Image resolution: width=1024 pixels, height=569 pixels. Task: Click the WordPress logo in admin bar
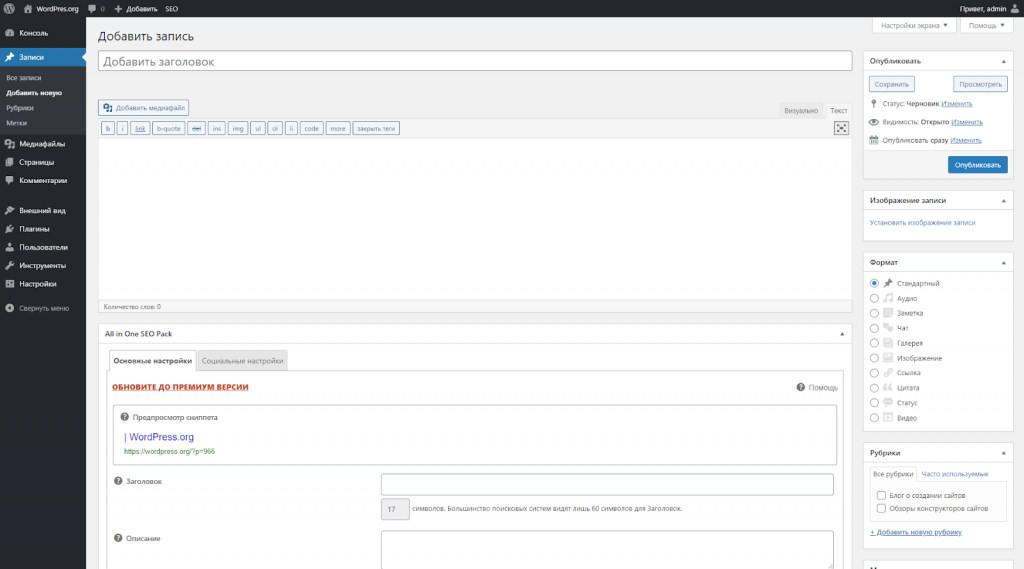pyautogui.click(x=9, y=8)
